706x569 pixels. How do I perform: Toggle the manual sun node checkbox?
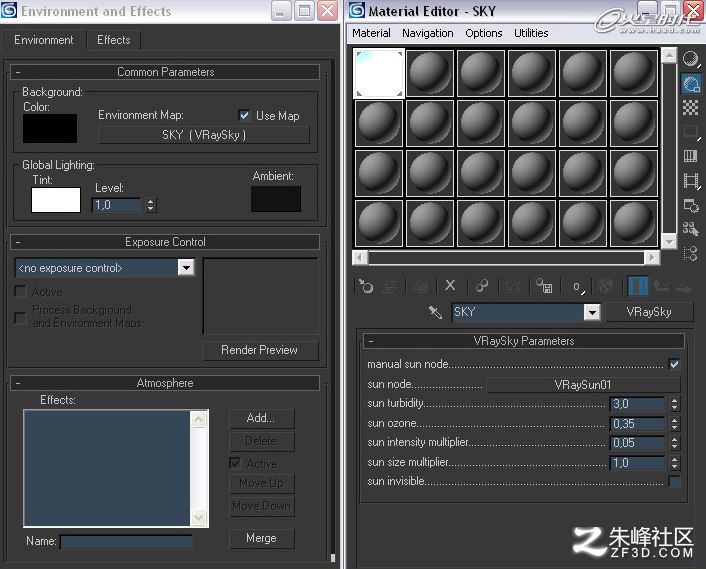coord(674,364)
